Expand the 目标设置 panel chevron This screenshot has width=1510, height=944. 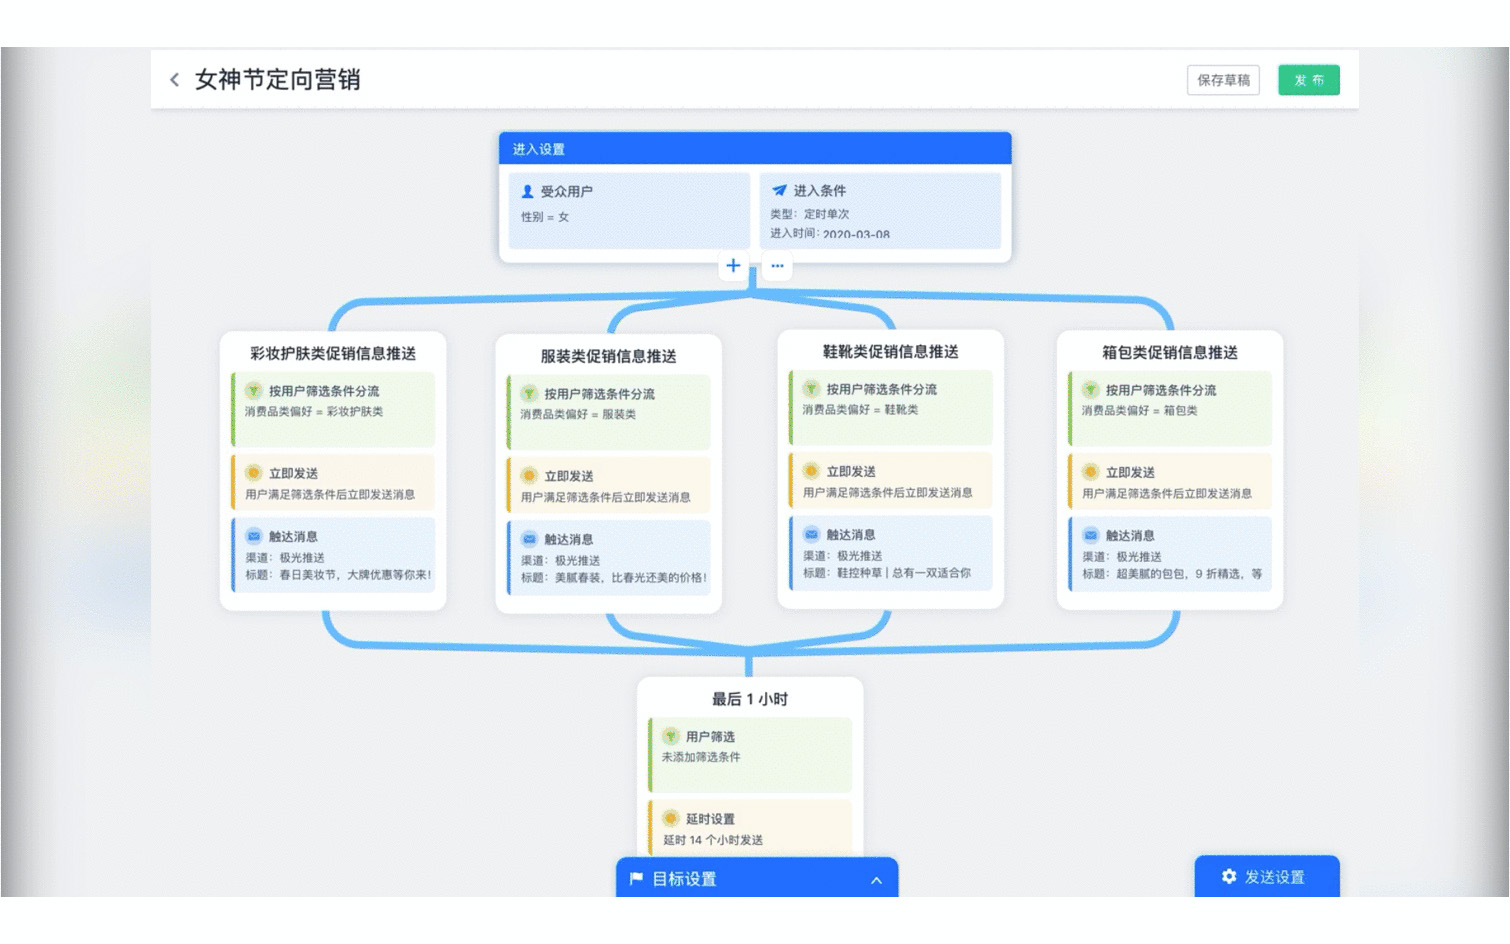876,880
